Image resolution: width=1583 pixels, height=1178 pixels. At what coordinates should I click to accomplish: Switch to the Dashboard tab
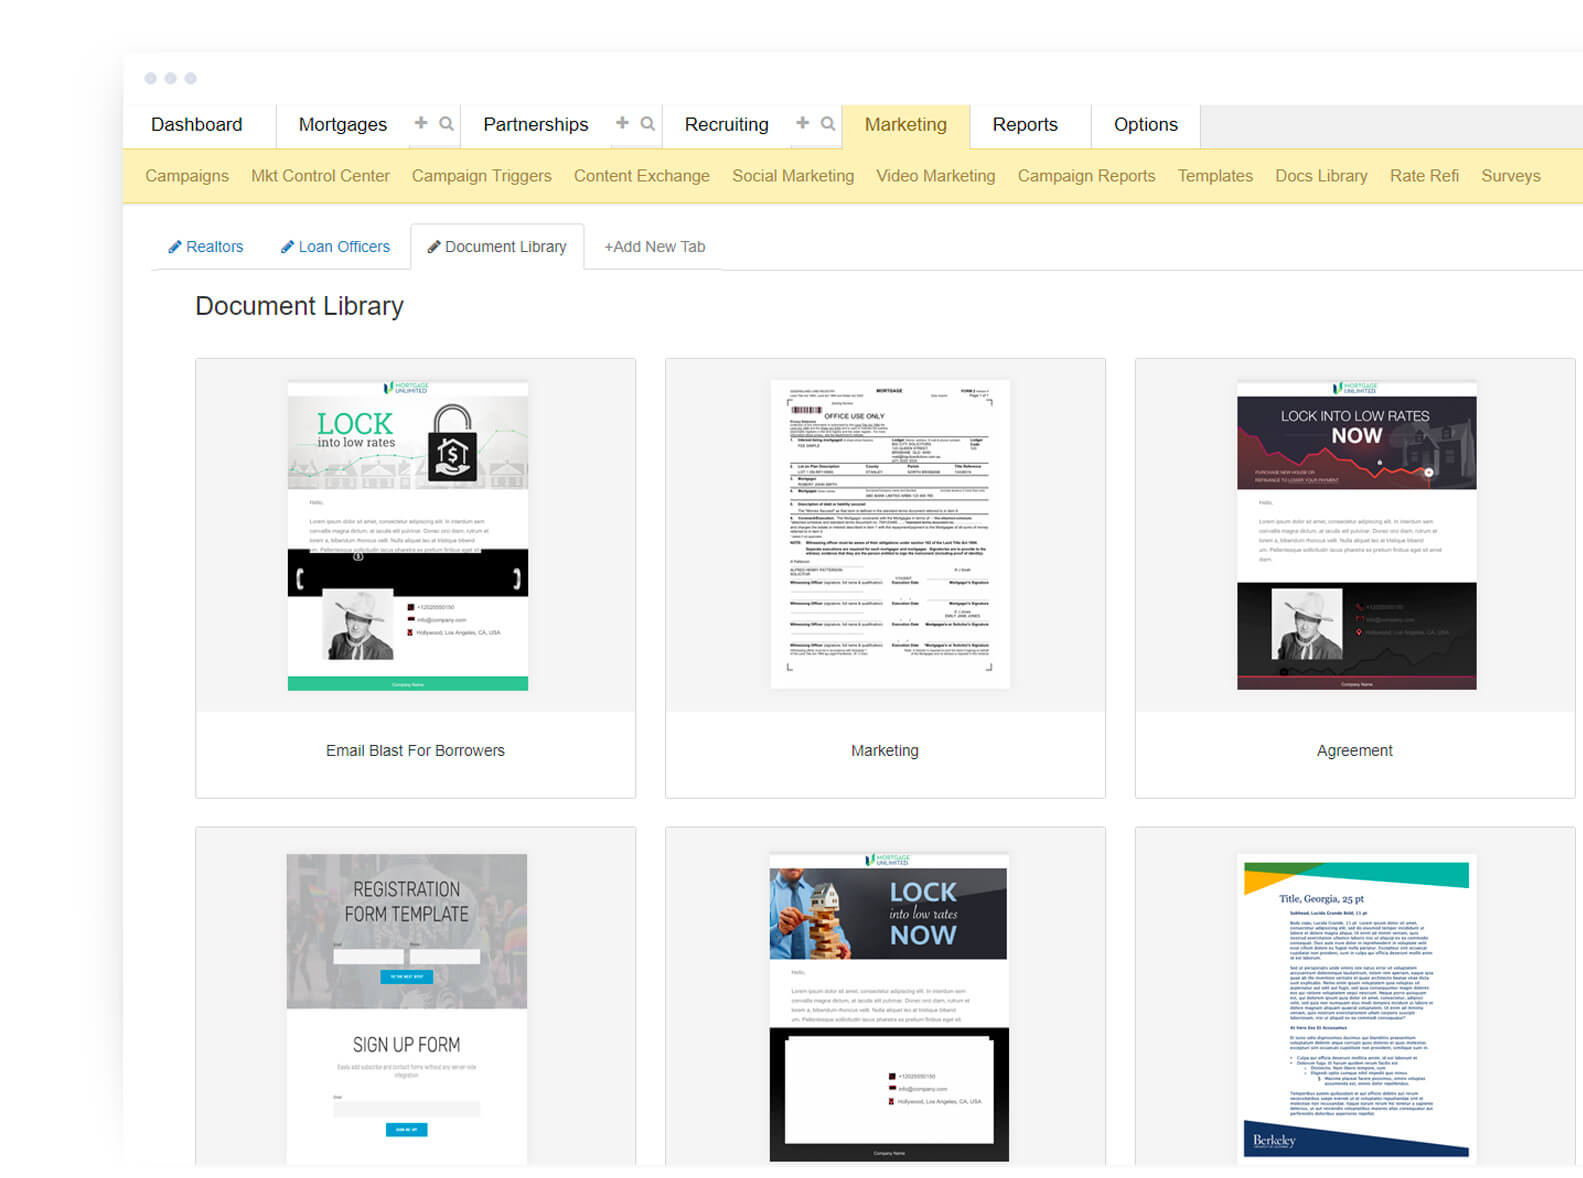[x=197, y=125]
